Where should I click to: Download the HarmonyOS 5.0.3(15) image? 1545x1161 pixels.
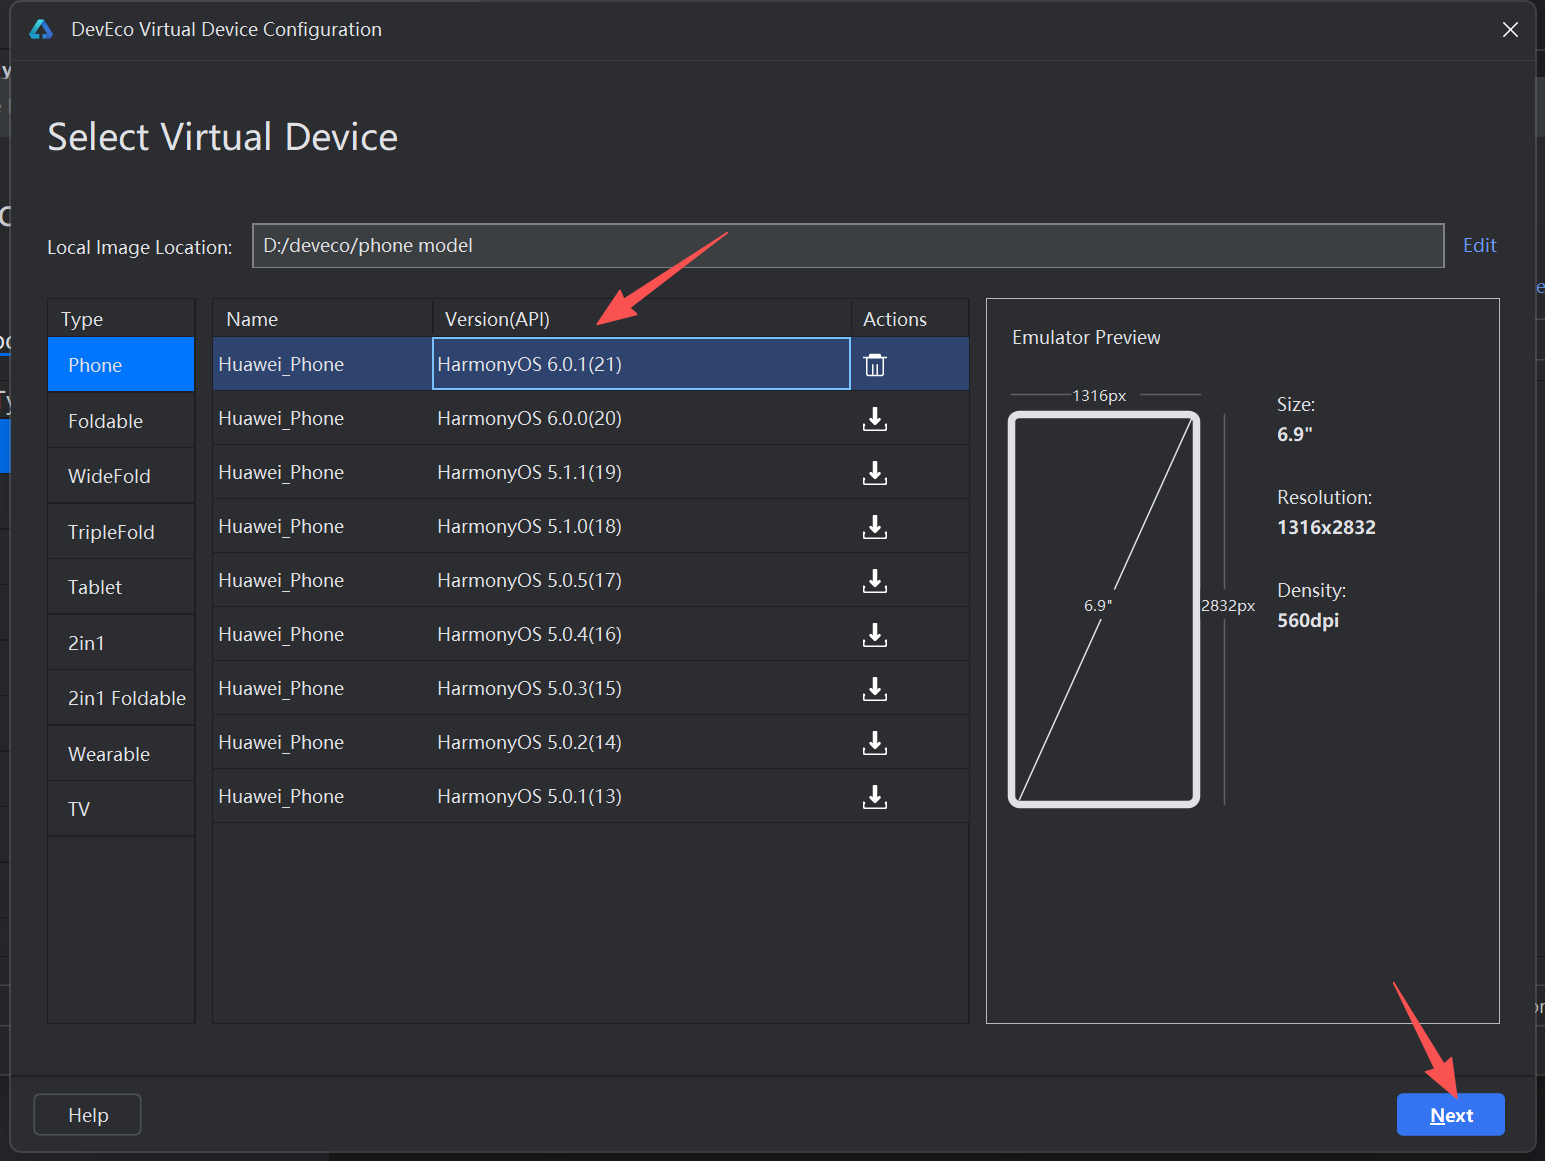click(875, 689)
